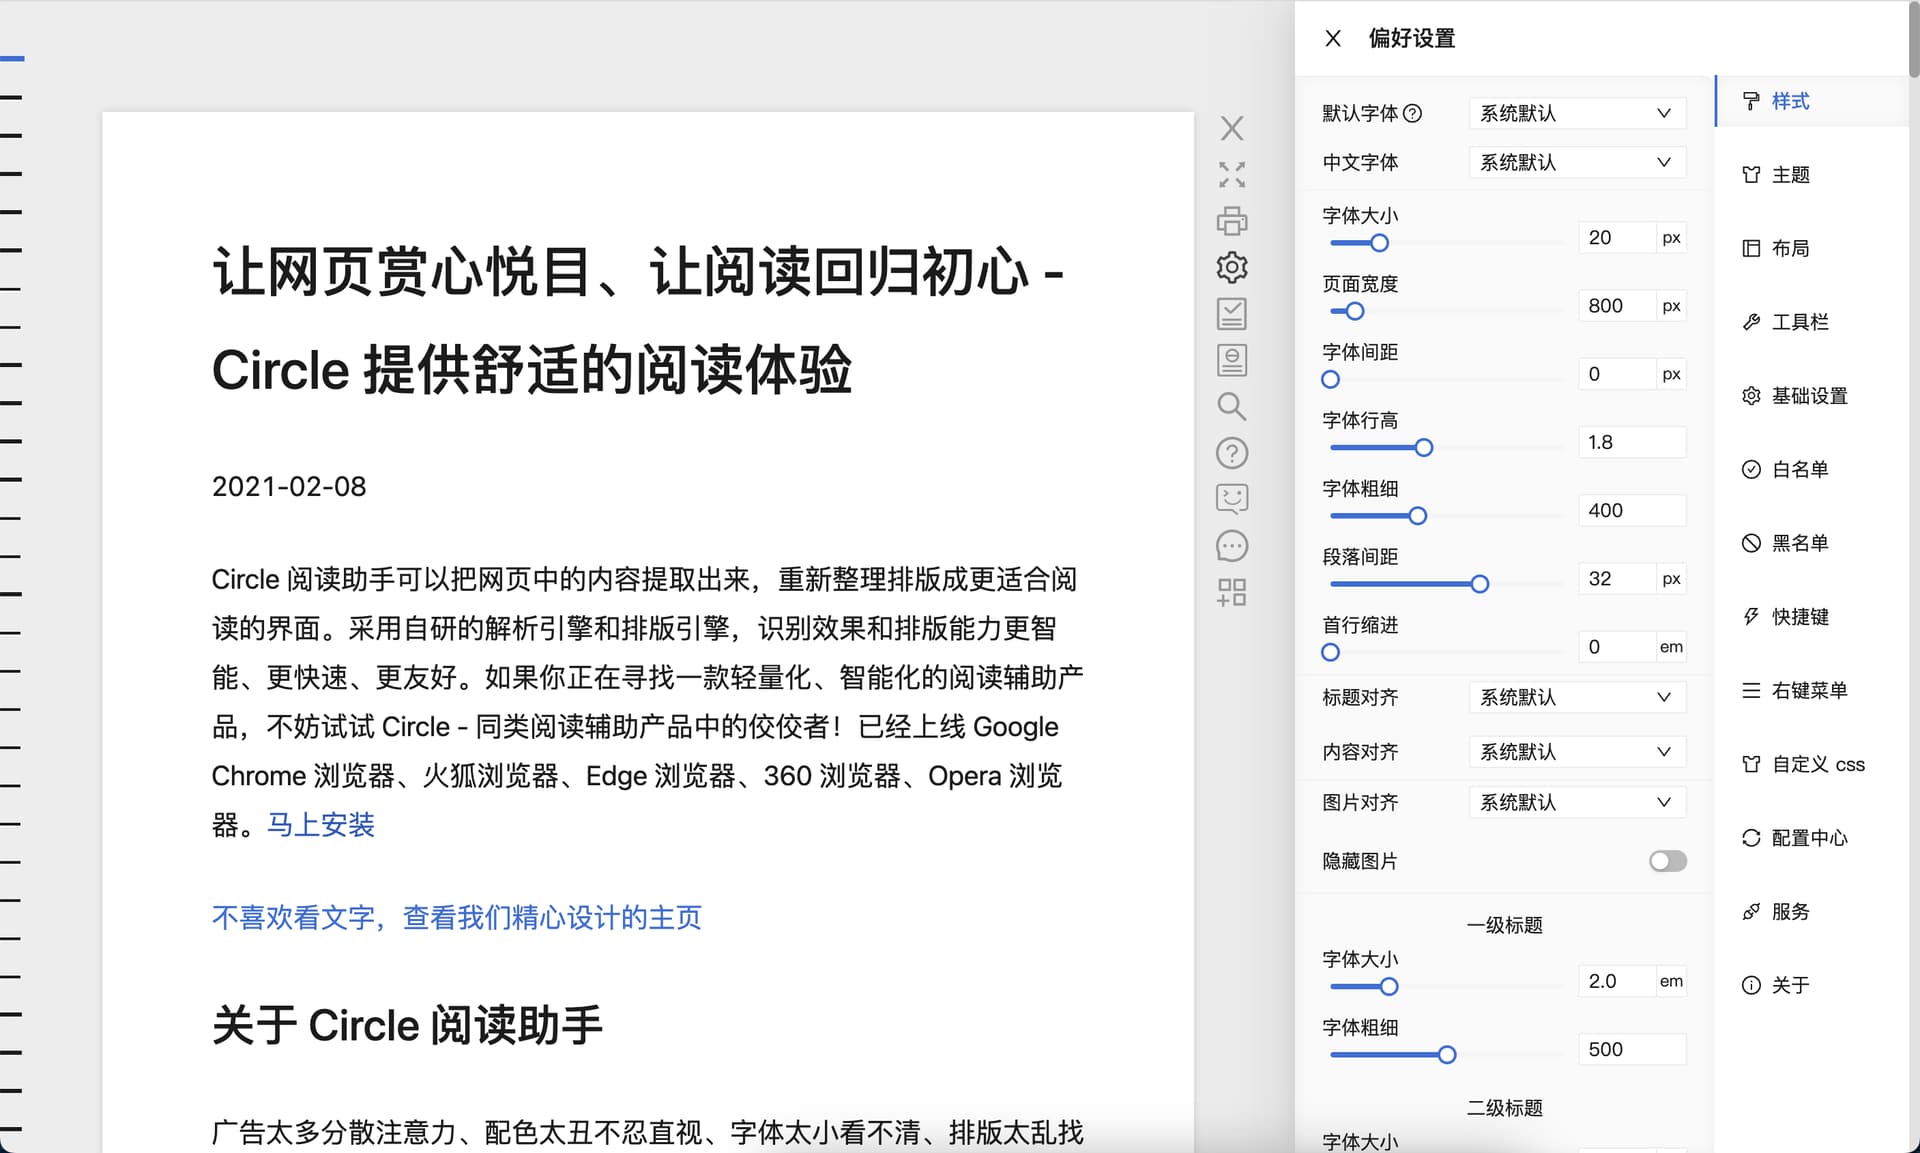Click the chat bubble comment icon
The width and height of the screenshot is (1920, 1153).
click(x=1232, y=546)
